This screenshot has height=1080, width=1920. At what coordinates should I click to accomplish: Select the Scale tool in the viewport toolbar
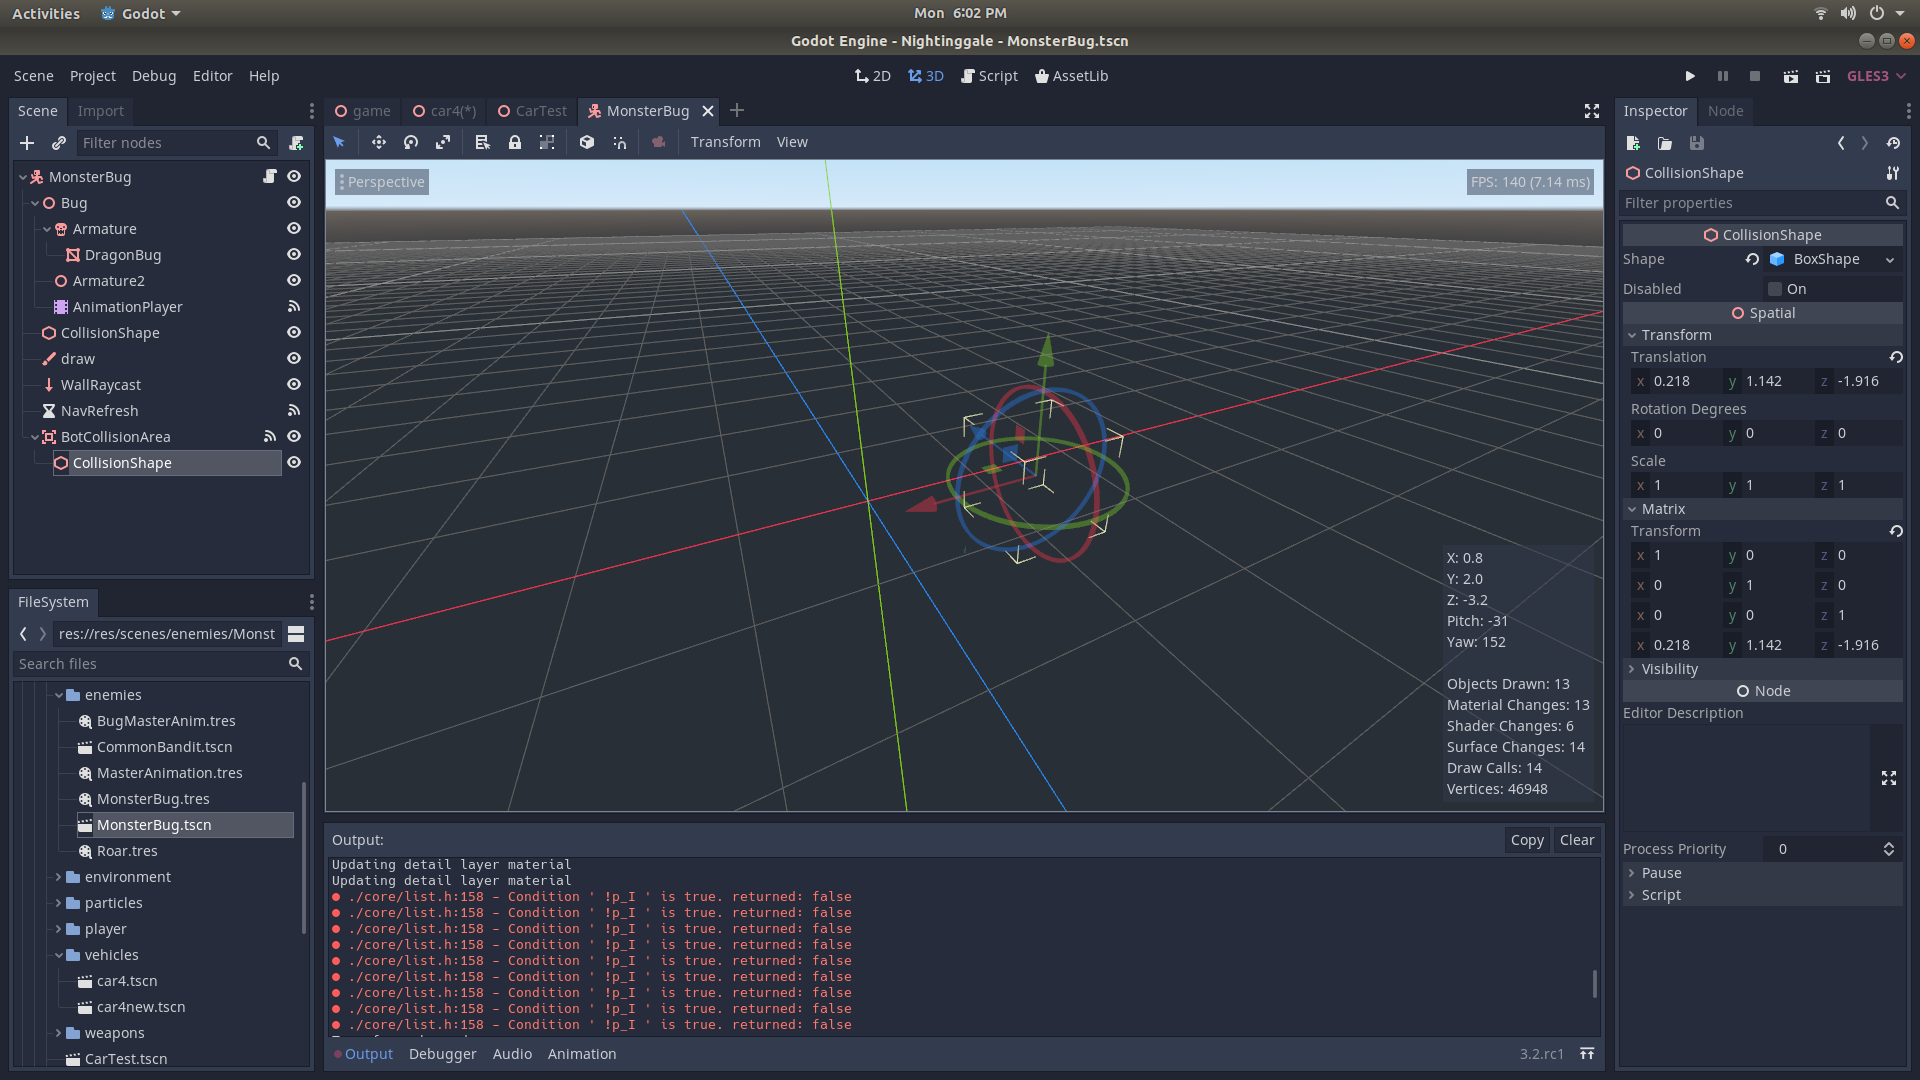442,142
